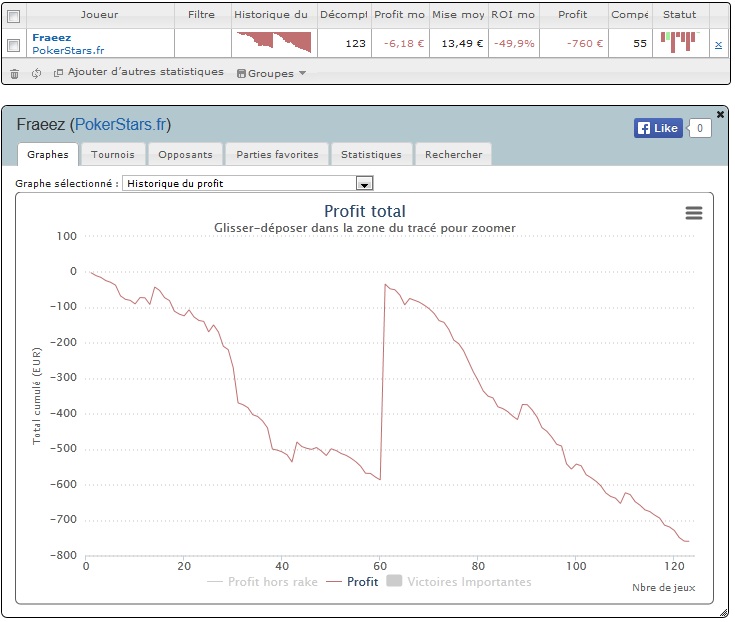This screenshot has width=735, height=622.
Task: Sort by the Profit column header
Action: (x=573, y=15)
